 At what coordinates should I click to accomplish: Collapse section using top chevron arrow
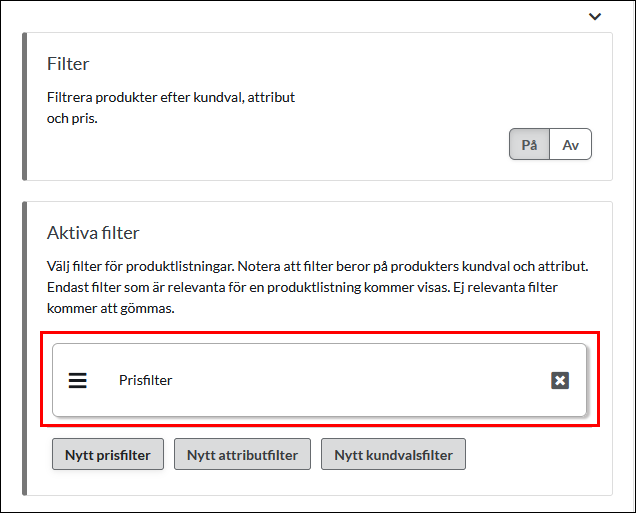pyautogui.click(x=595, y=16)
